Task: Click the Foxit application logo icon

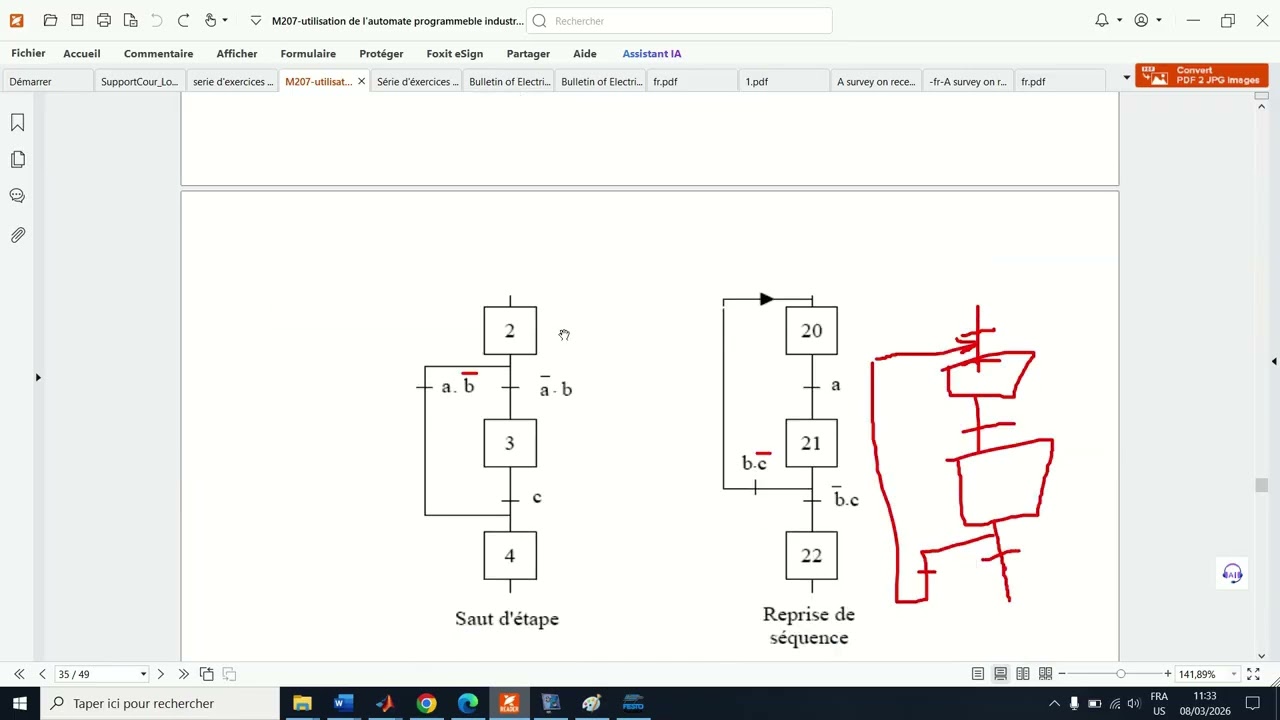Action: [16, 20]
